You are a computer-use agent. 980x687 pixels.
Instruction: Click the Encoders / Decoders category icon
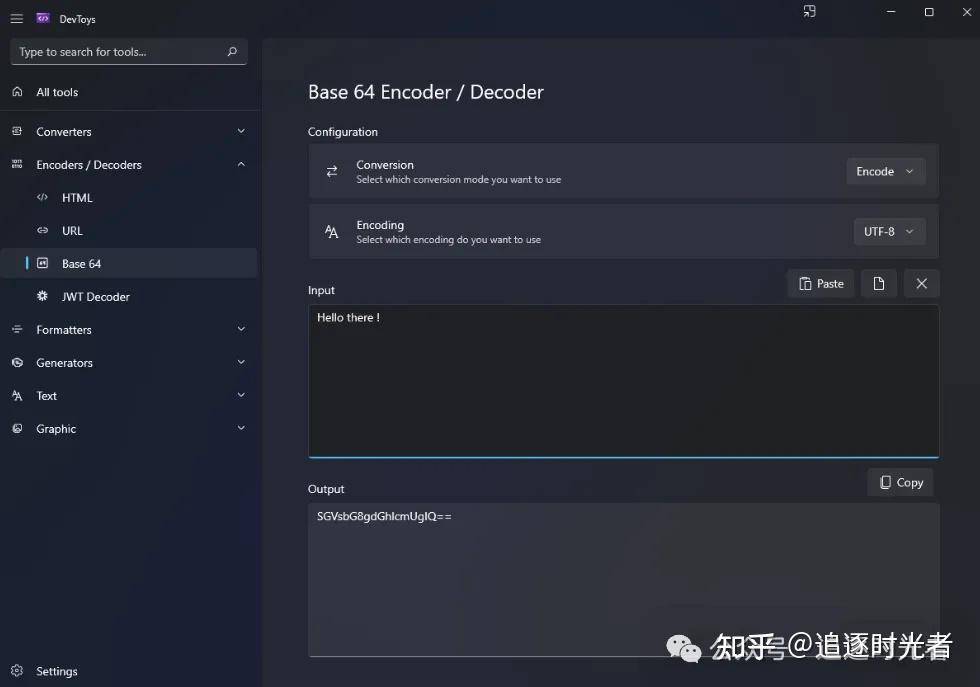18,164
